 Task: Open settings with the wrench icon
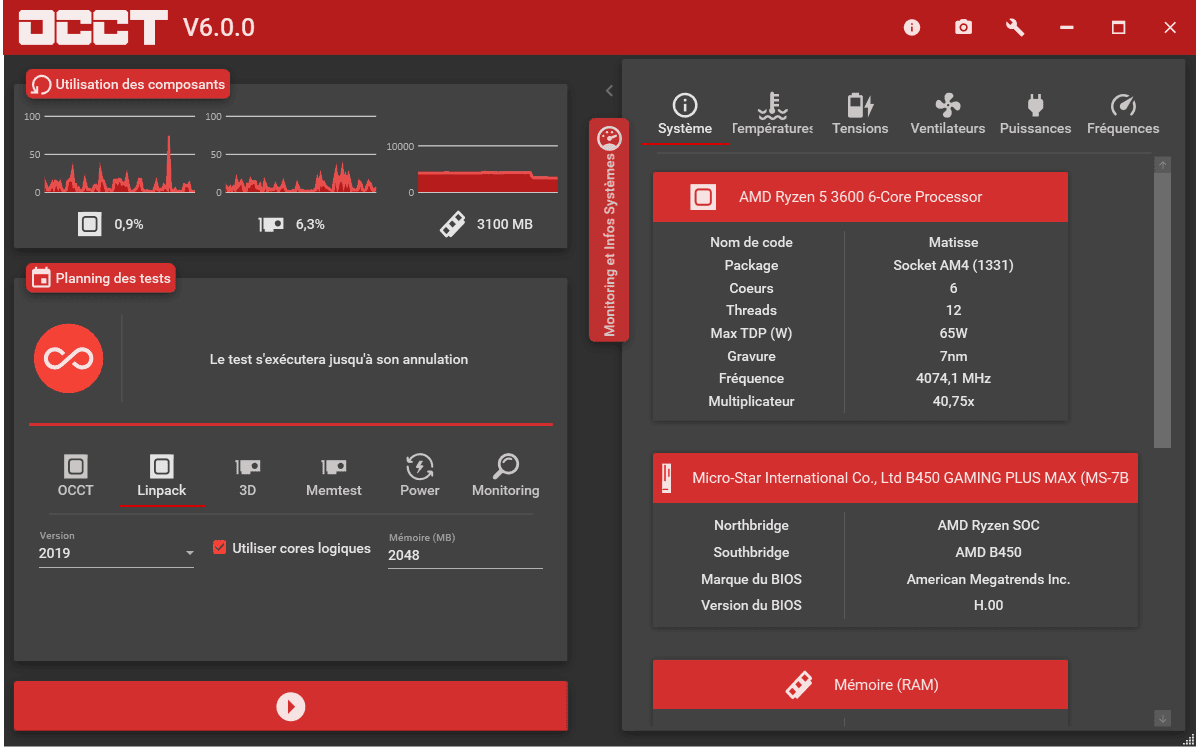1015,28
